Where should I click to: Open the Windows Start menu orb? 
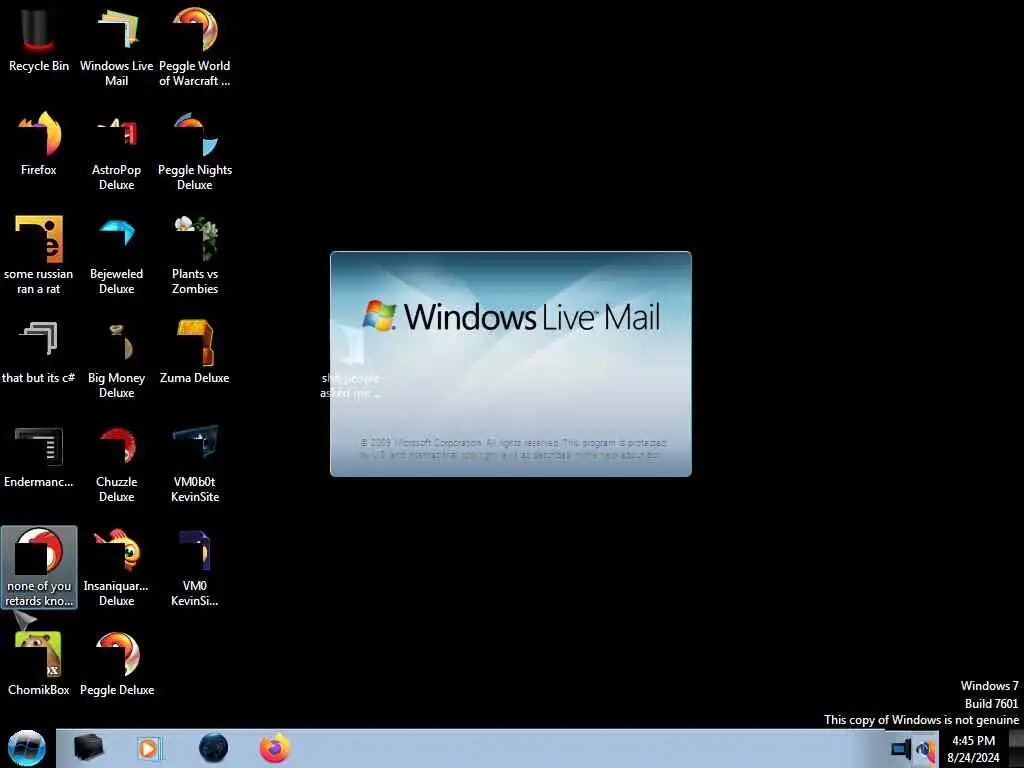[27, 748]
